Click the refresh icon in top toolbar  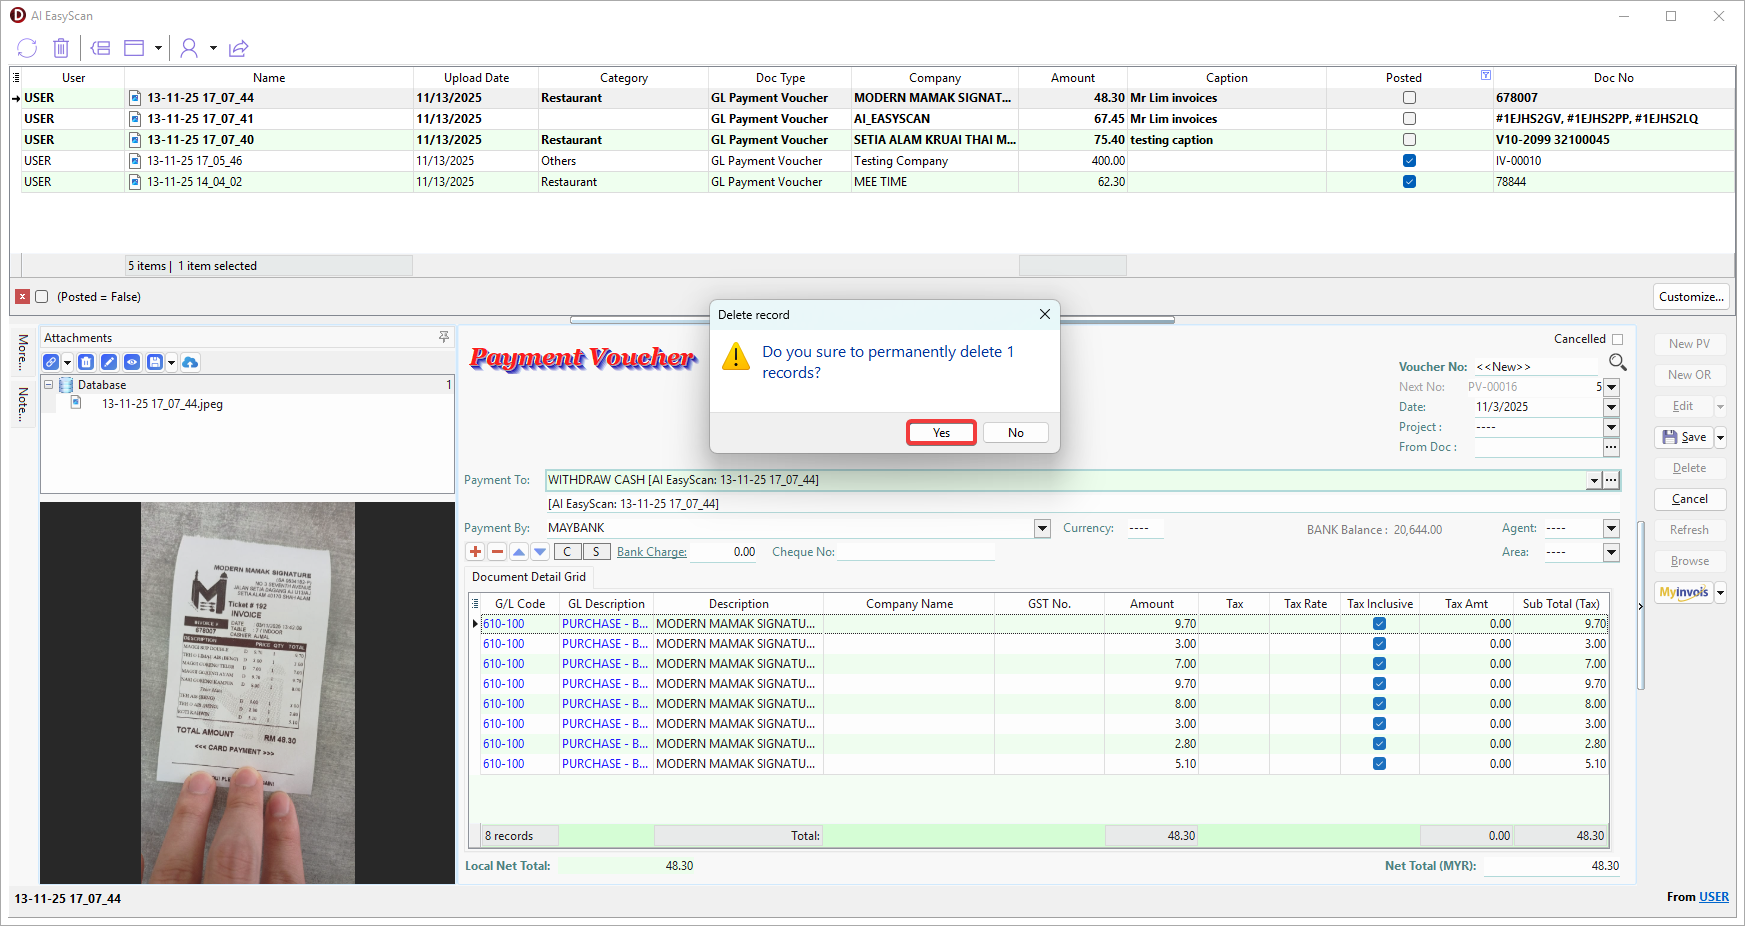tap(27, 48)
